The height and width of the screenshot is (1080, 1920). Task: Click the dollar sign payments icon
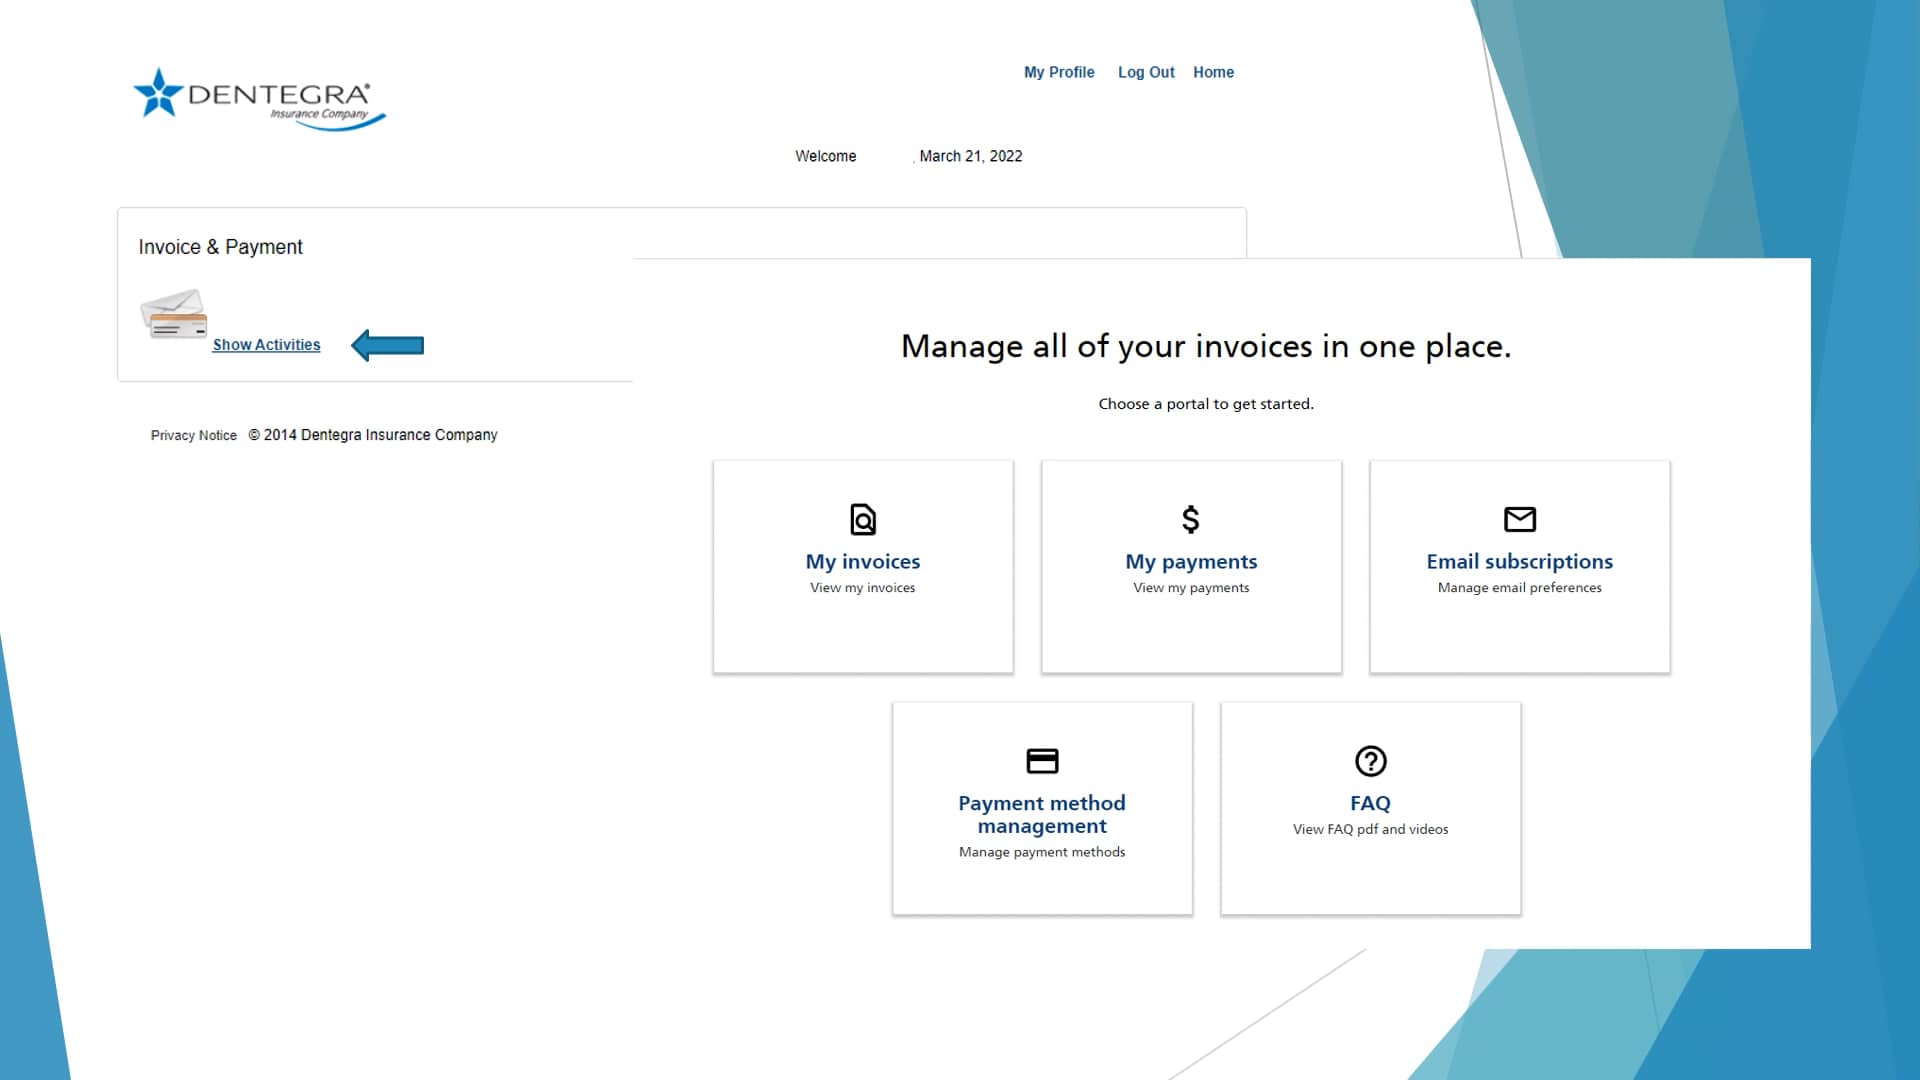pyautogui.click(x=1190, y=519)
